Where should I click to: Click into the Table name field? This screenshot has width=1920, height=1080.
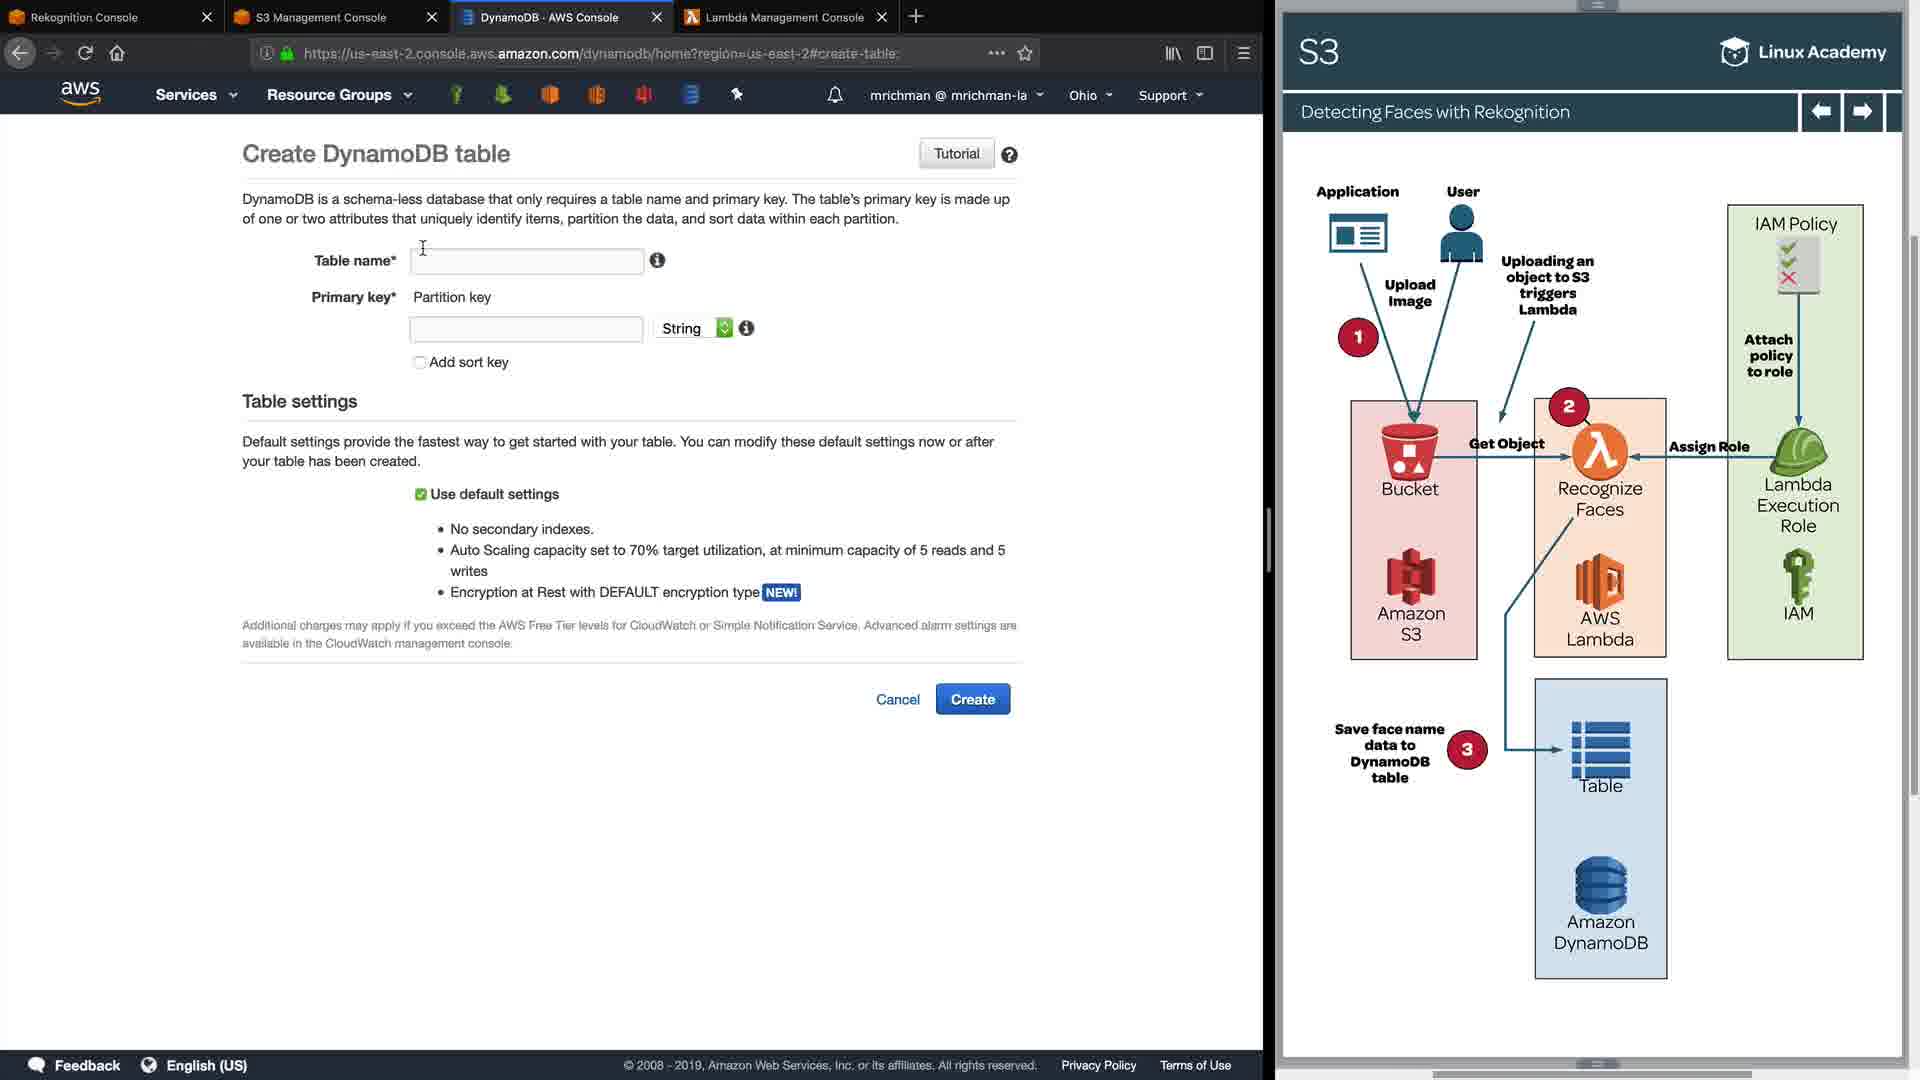click(x=527, y=261)
